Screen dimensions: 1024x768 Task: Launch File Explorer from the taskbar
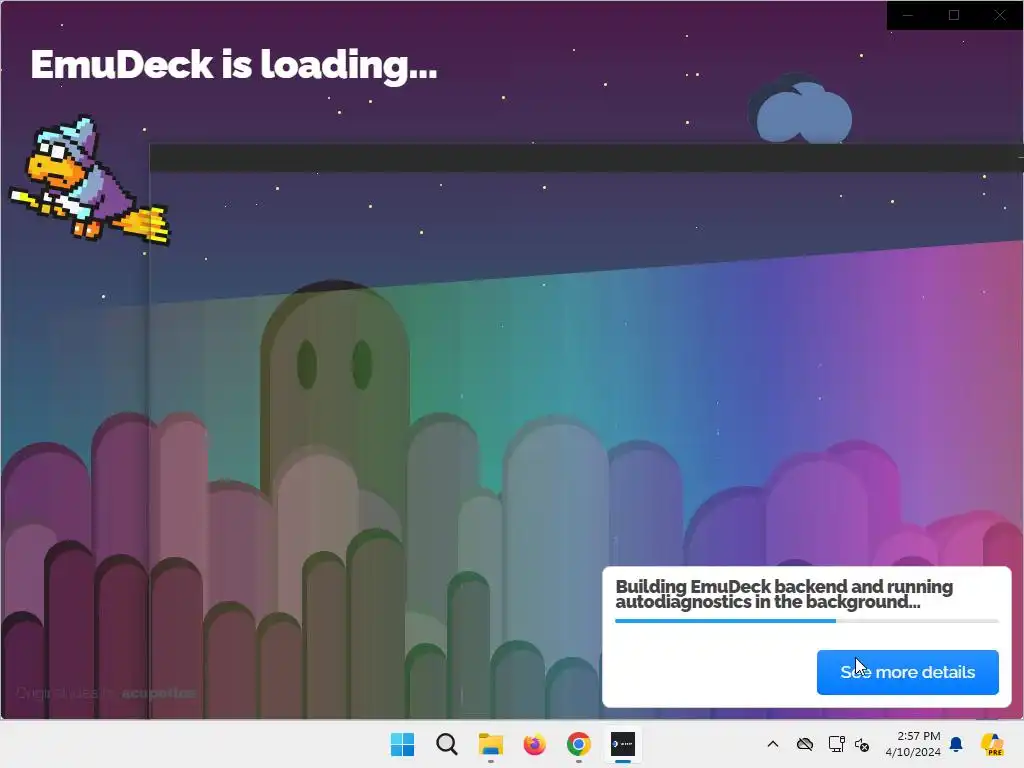click(x=490, y=744)
